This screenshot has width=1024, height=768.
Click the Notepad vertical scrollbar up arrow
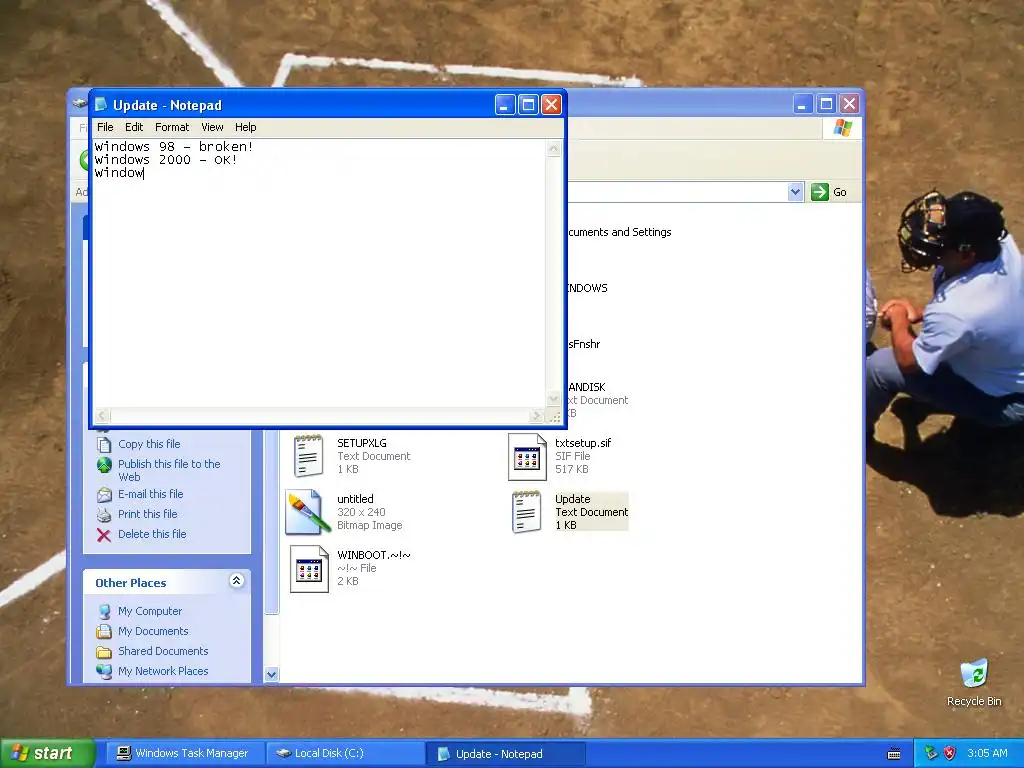tap(553, 150)
